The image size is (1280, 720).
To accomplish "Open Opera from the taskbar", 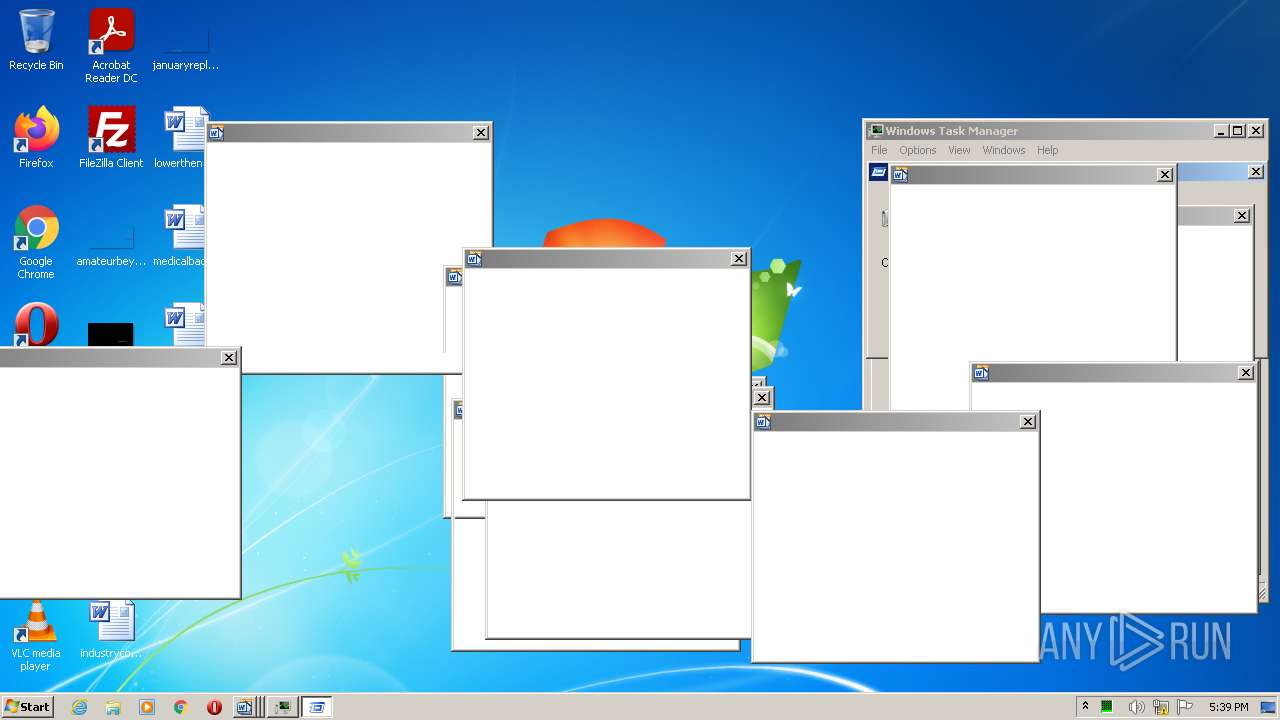I will coord(214,707).
